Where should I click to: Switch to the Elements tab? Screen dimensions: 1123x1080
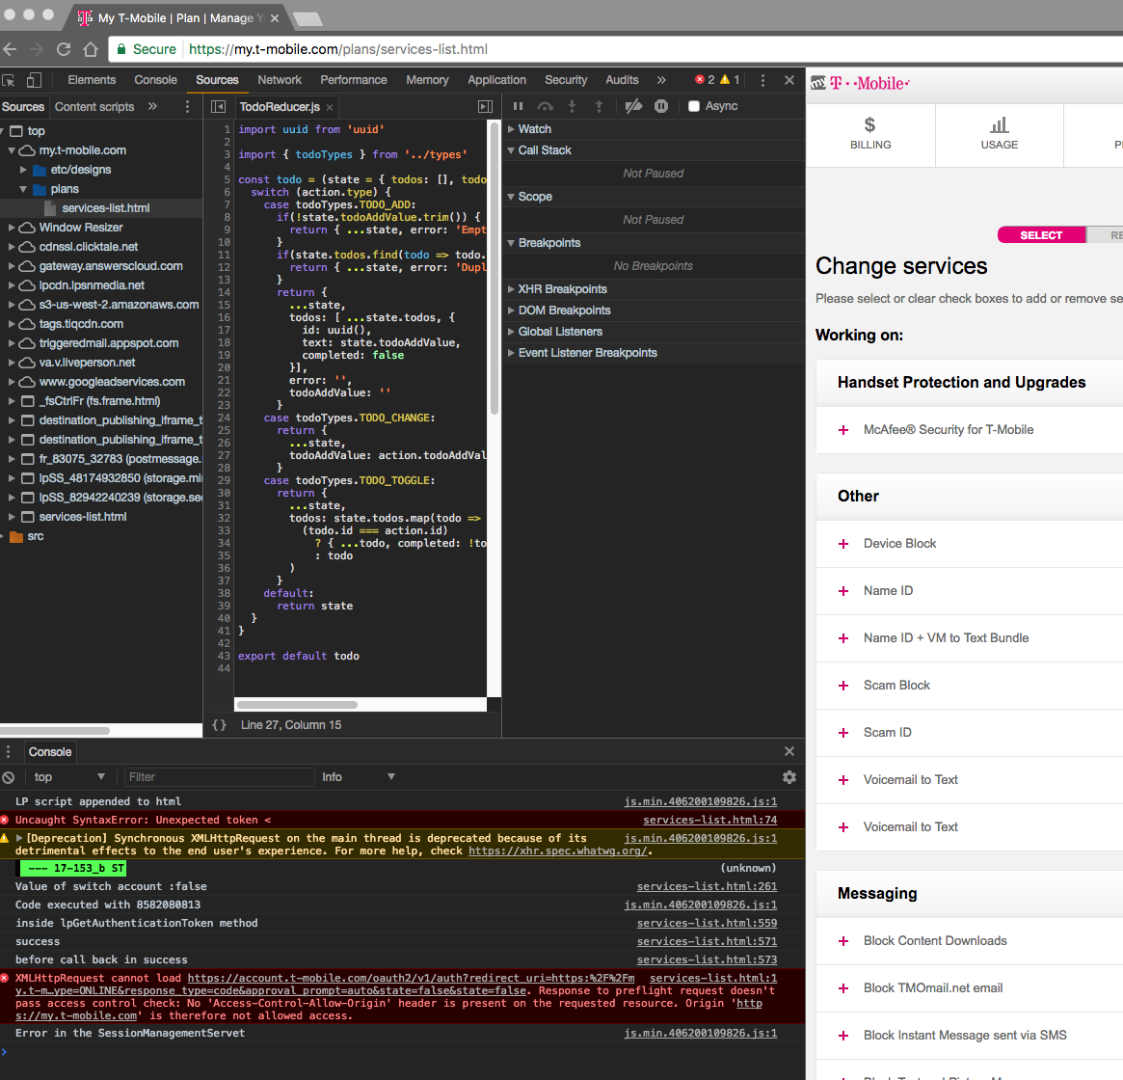(x=92, y=80)
